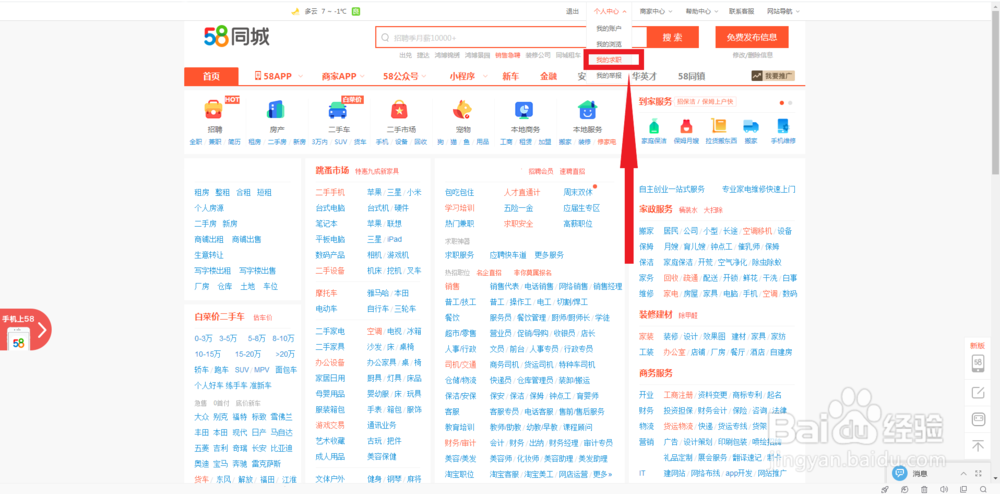1000x494 pixels.
Task: Click the search input field
Action: click(x=511, y=37)
